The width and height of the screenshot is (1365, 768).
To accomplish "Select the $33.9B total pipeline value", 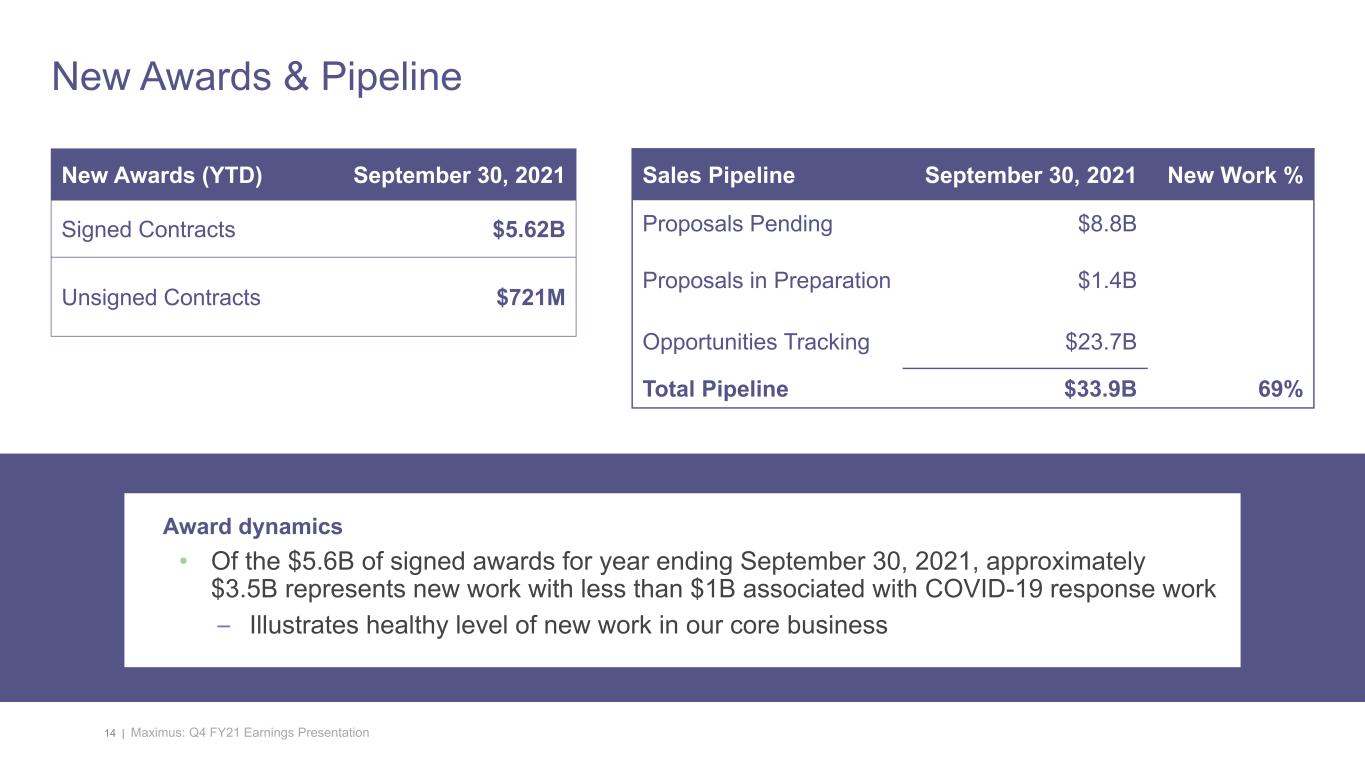I will click(x=1100, y=389).
